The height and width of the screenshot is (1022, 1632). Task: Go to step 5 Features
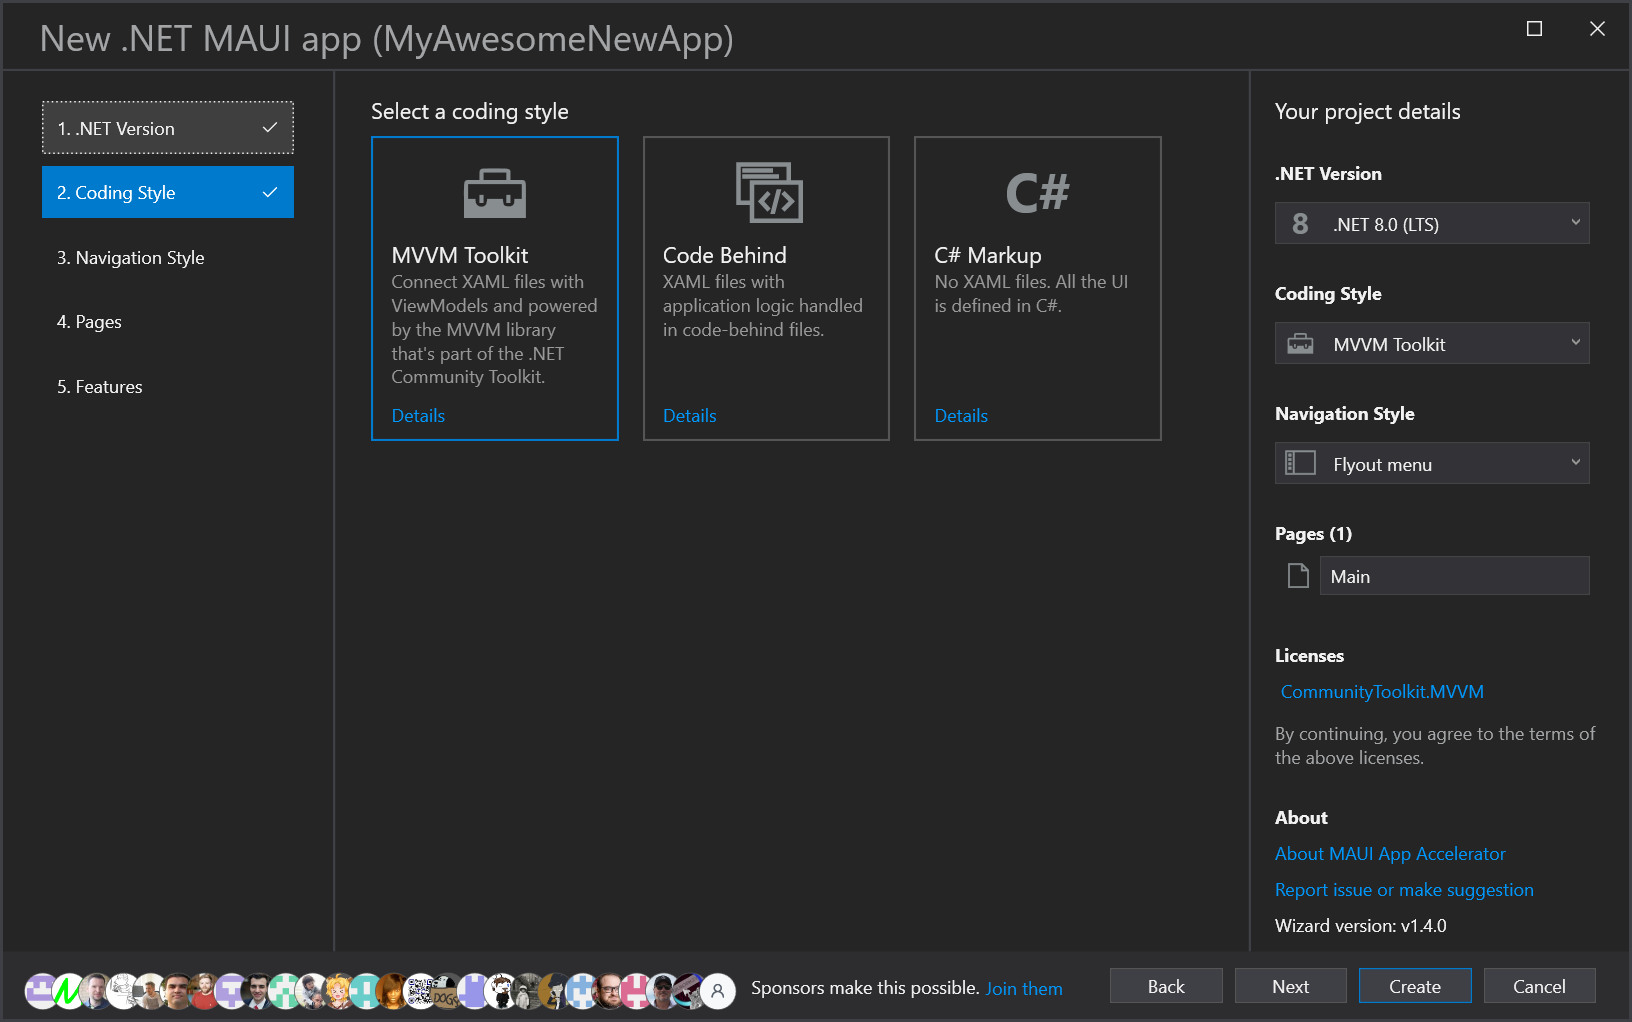[x=168, y=386]
